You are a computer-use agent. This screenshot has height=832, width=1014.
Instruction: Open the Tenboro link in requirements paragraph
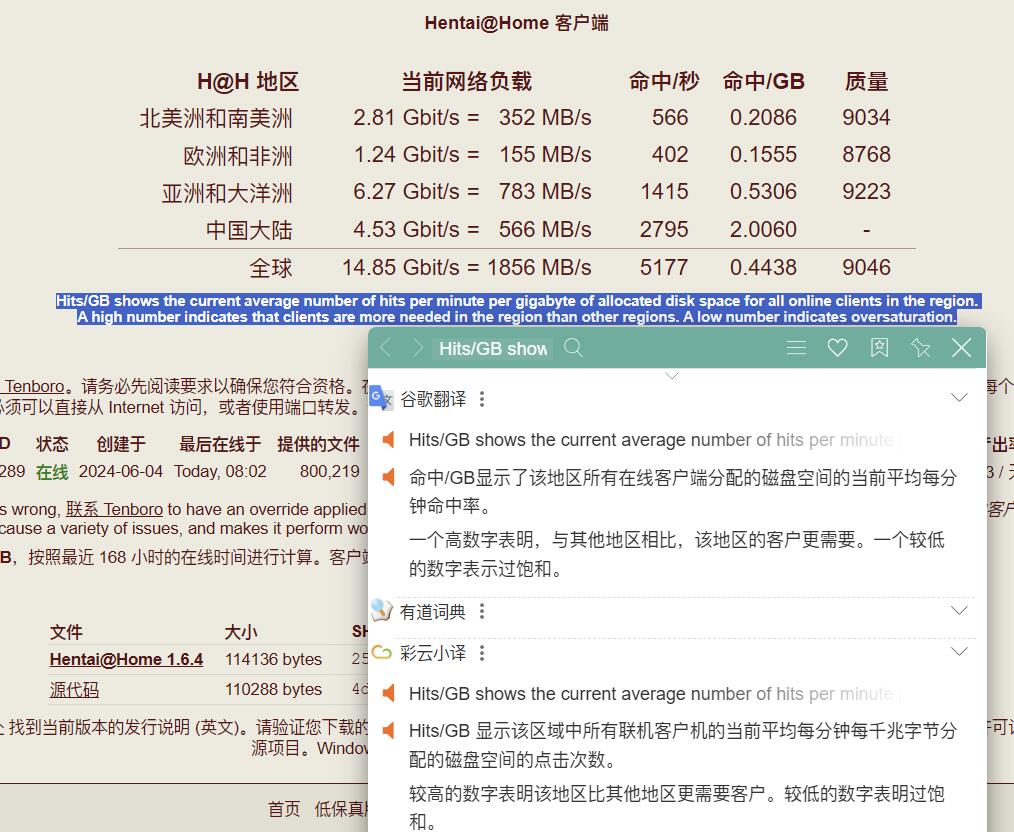point(35,386)
